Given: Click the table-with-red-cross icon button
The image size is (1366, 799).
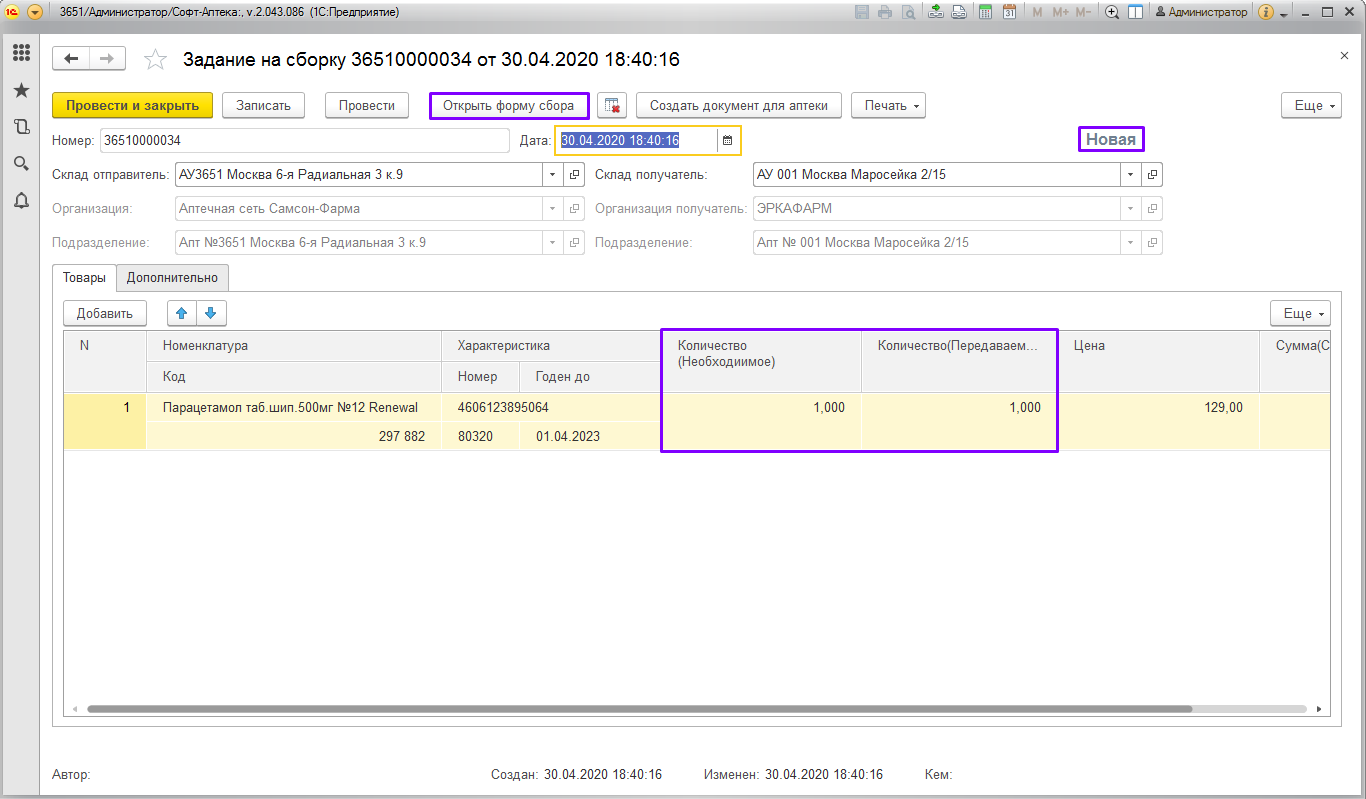Looking at the screenshot, I should pyautogui.click(x=613, y=106).
